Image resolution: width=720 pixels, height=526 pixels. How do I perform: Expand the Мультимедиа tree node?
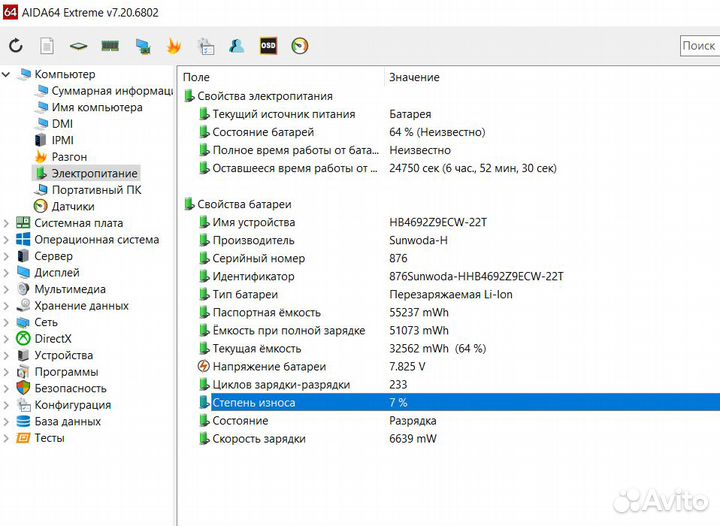coord(7,289)
